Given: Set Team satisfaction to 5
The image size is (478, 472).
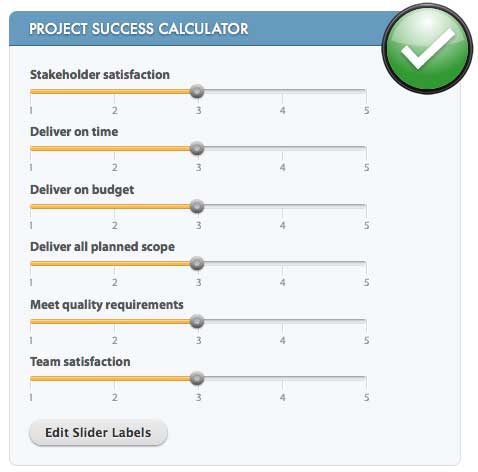Looking at the screenshot, I should point(366,379).
